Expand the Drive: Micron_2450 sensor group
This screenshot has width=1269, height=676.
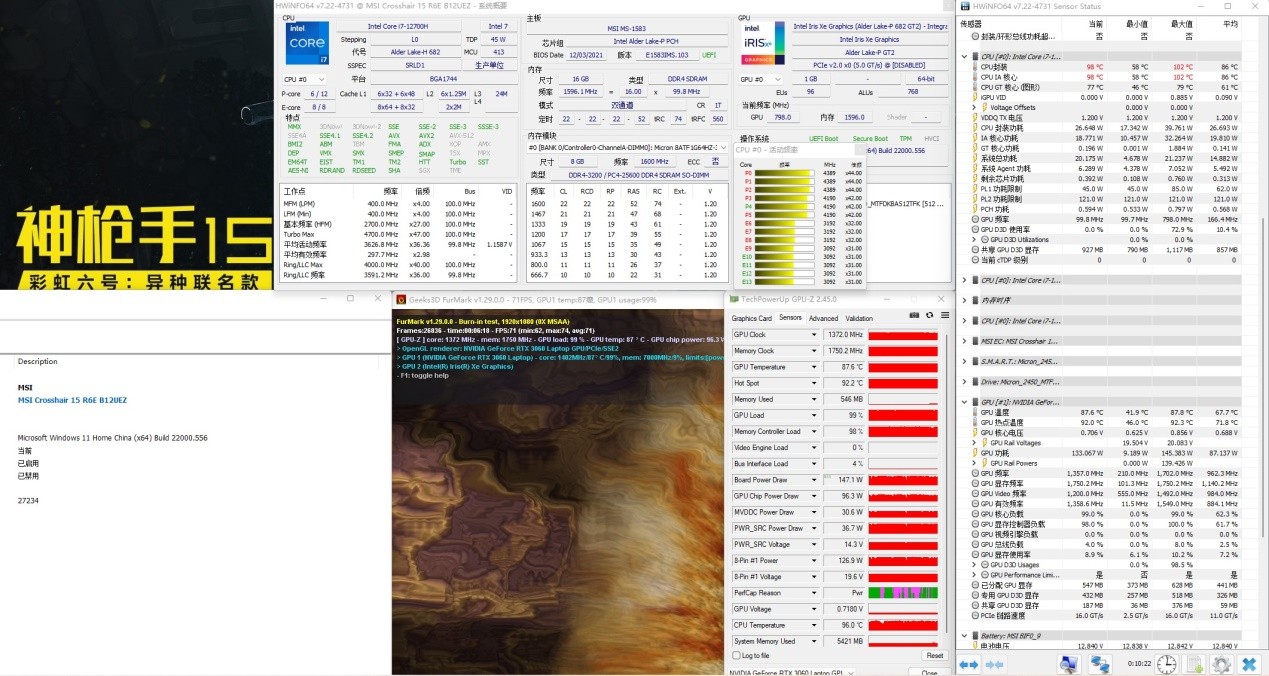tap(965, 381)
